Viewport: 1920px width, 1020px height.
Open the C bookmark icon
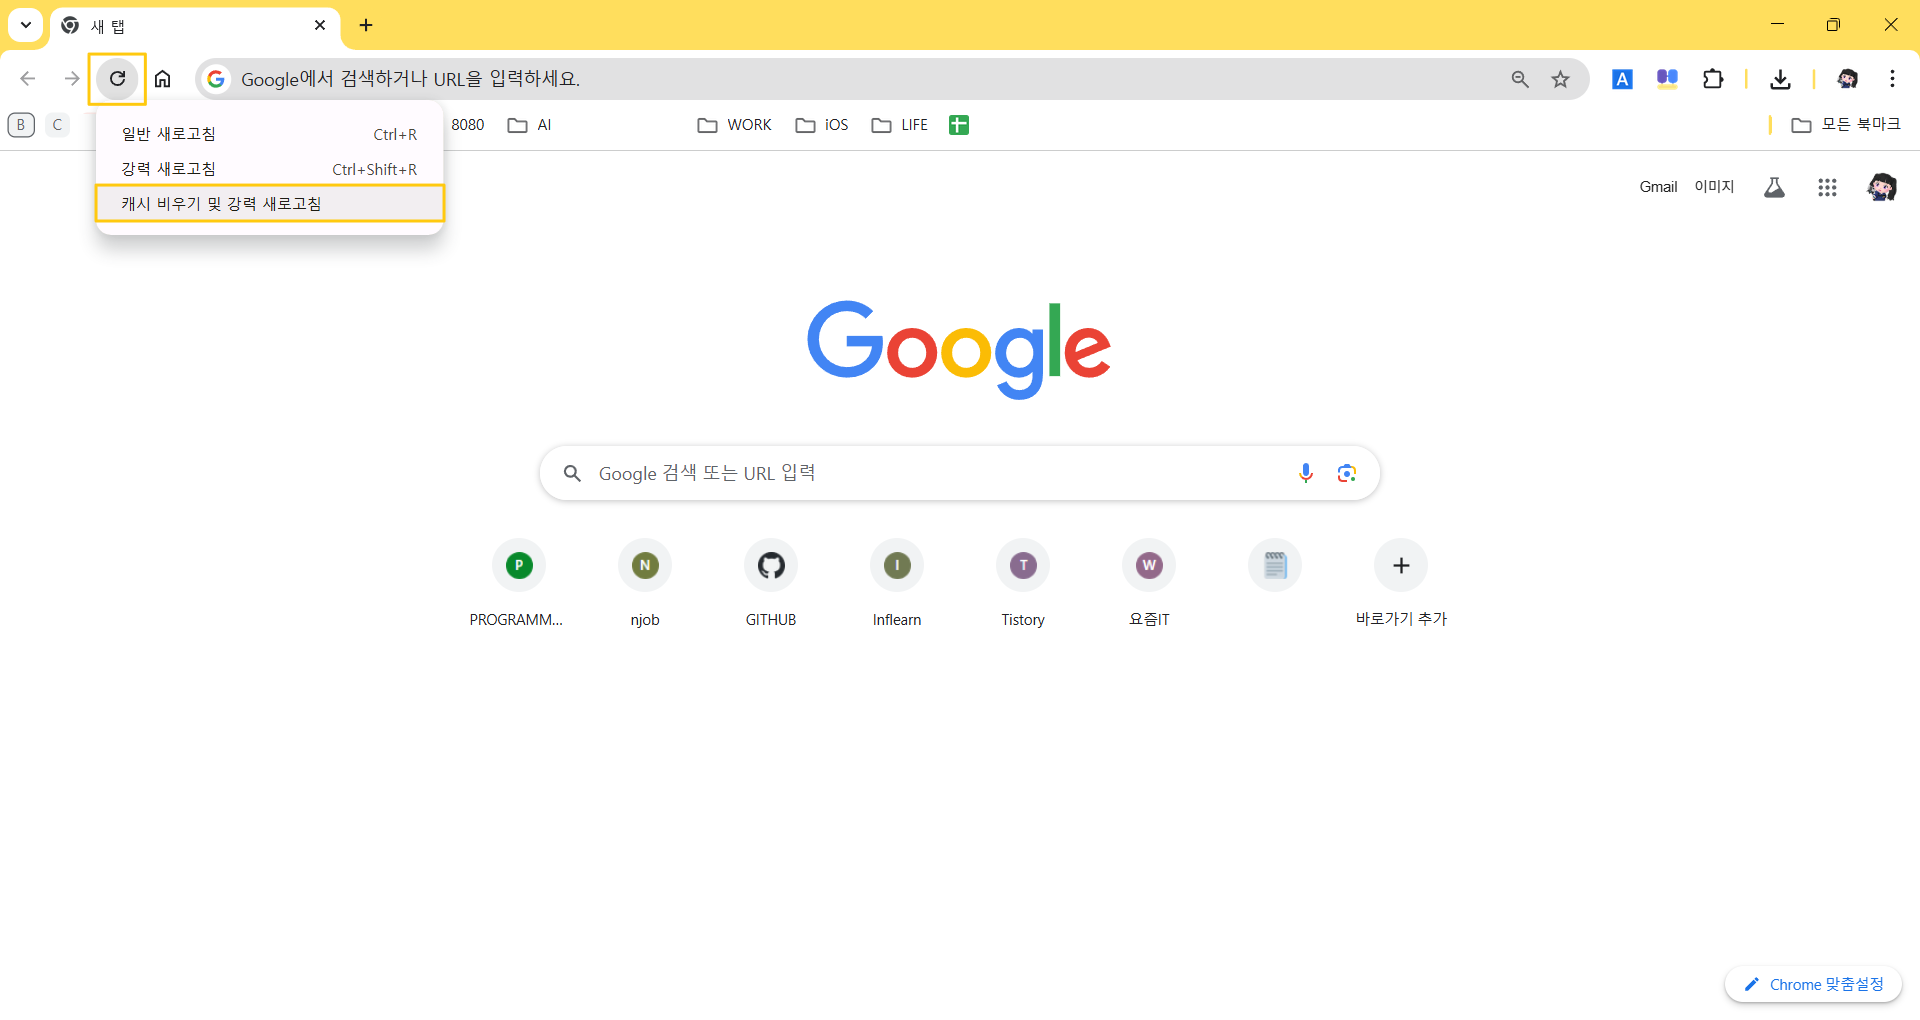(57, 125)
